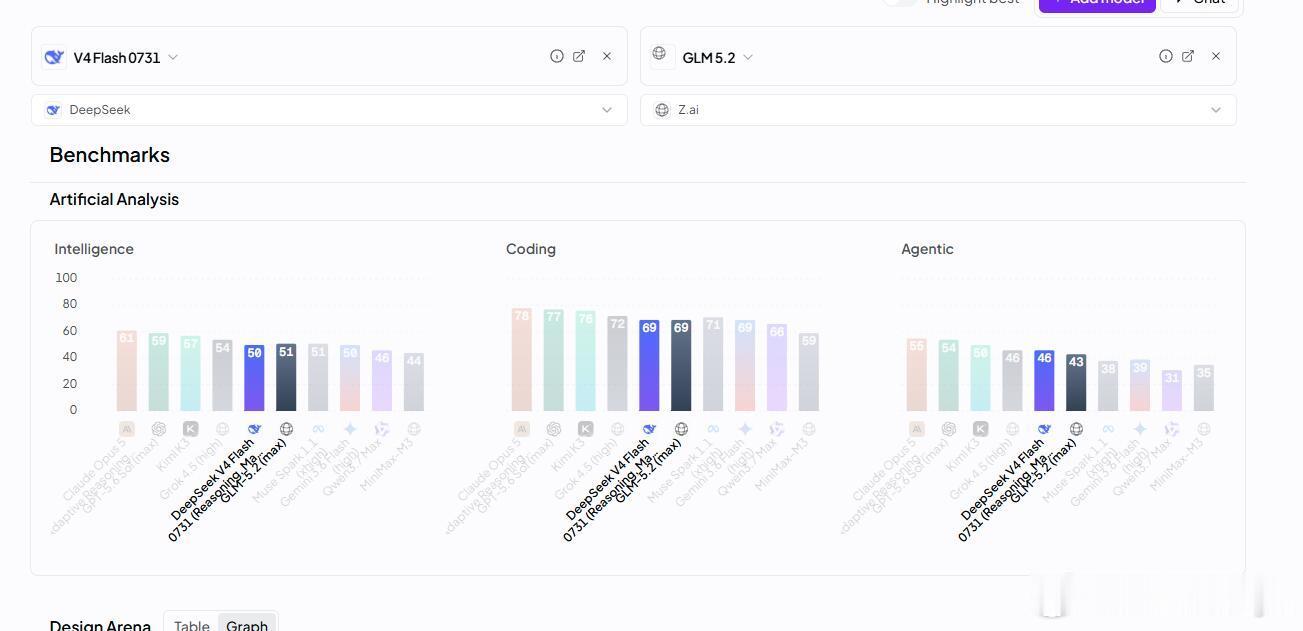Click the 100 label on Intelligence axis
This screenshot has width=1303, height=631.
[66, 278]
